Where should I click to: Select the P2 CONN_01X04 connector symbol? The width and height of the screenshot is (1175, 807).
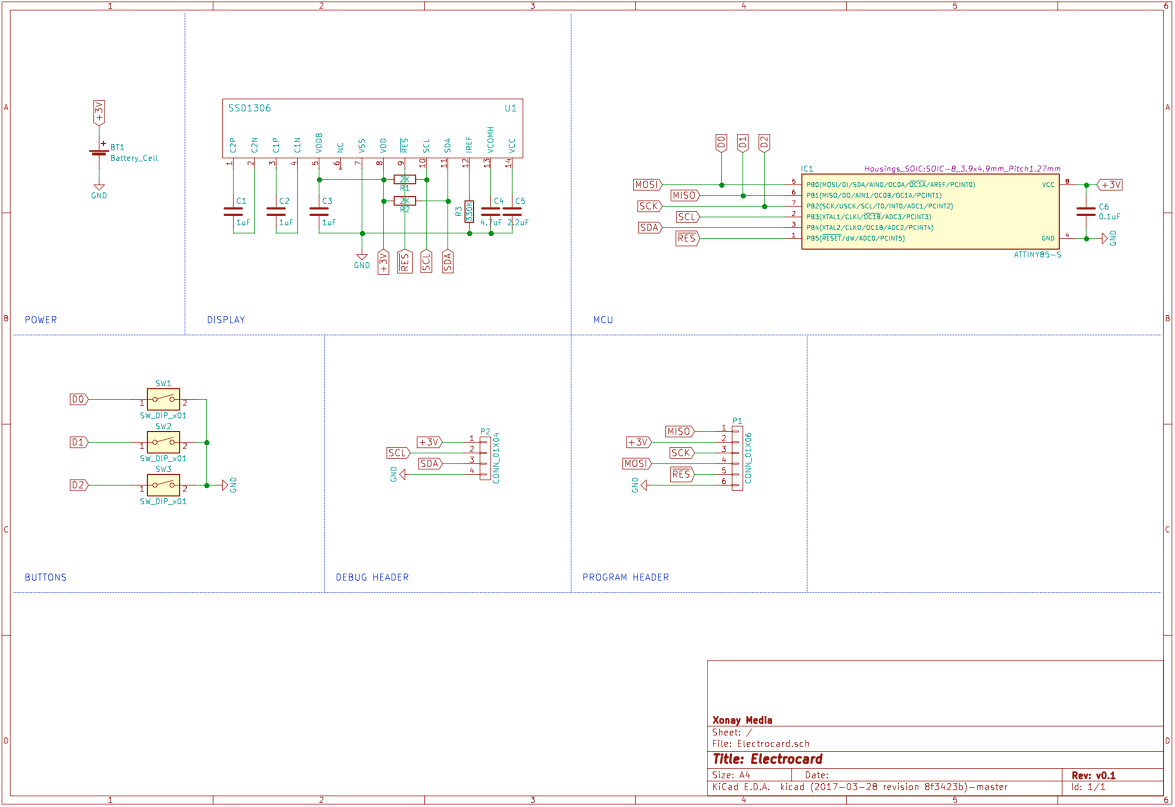(486, 456)
